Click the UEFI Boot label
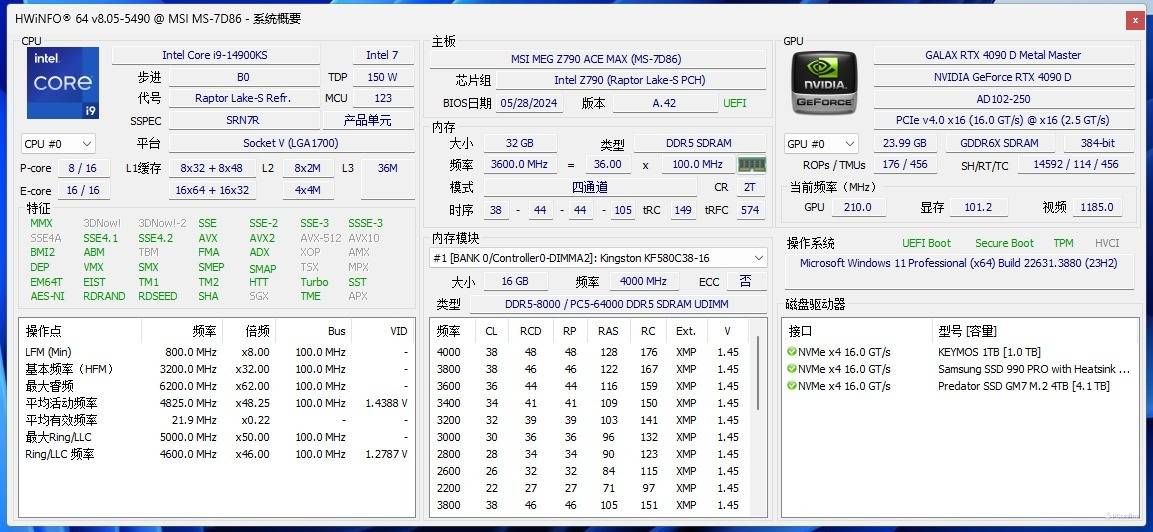The image size is (1153, 532). pyautogui.click(x=927, y=244)
